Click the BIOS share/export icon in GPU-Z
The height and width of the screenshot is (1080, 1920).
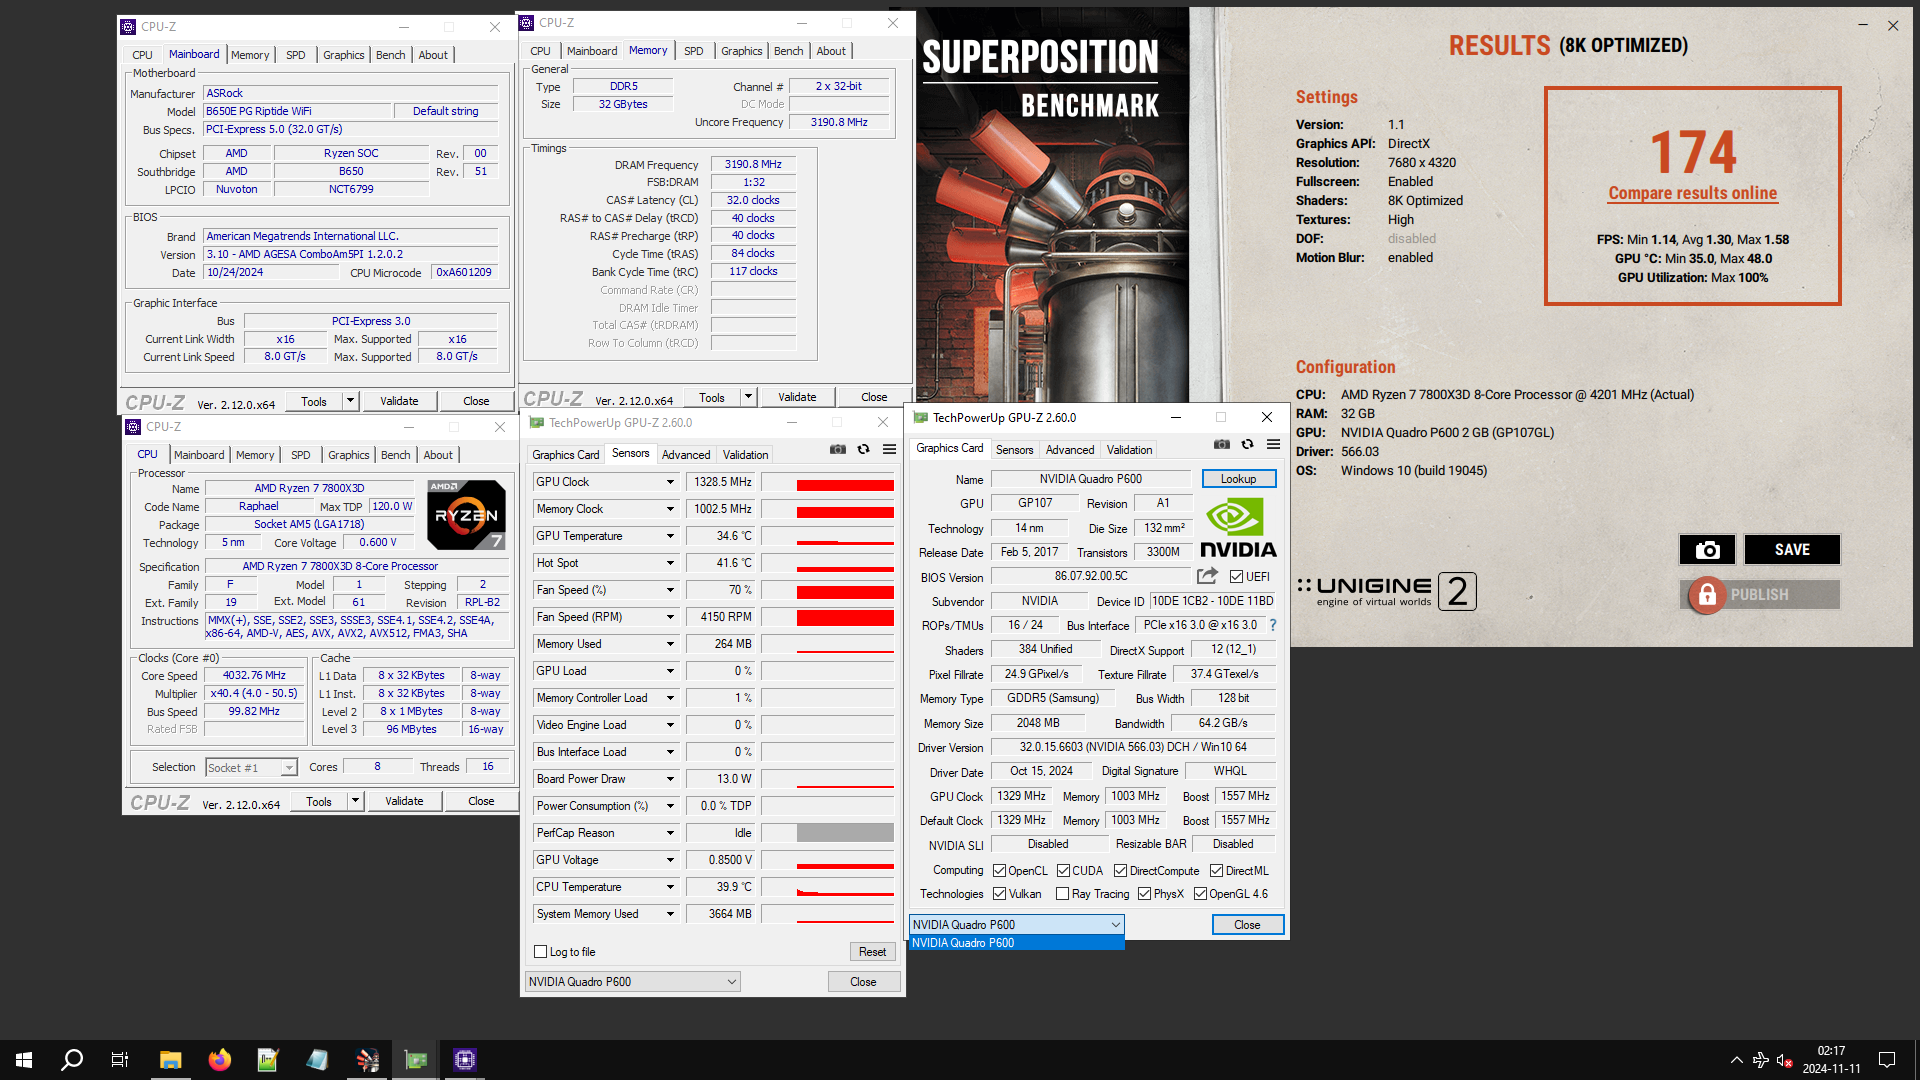tap(1207, 576)
